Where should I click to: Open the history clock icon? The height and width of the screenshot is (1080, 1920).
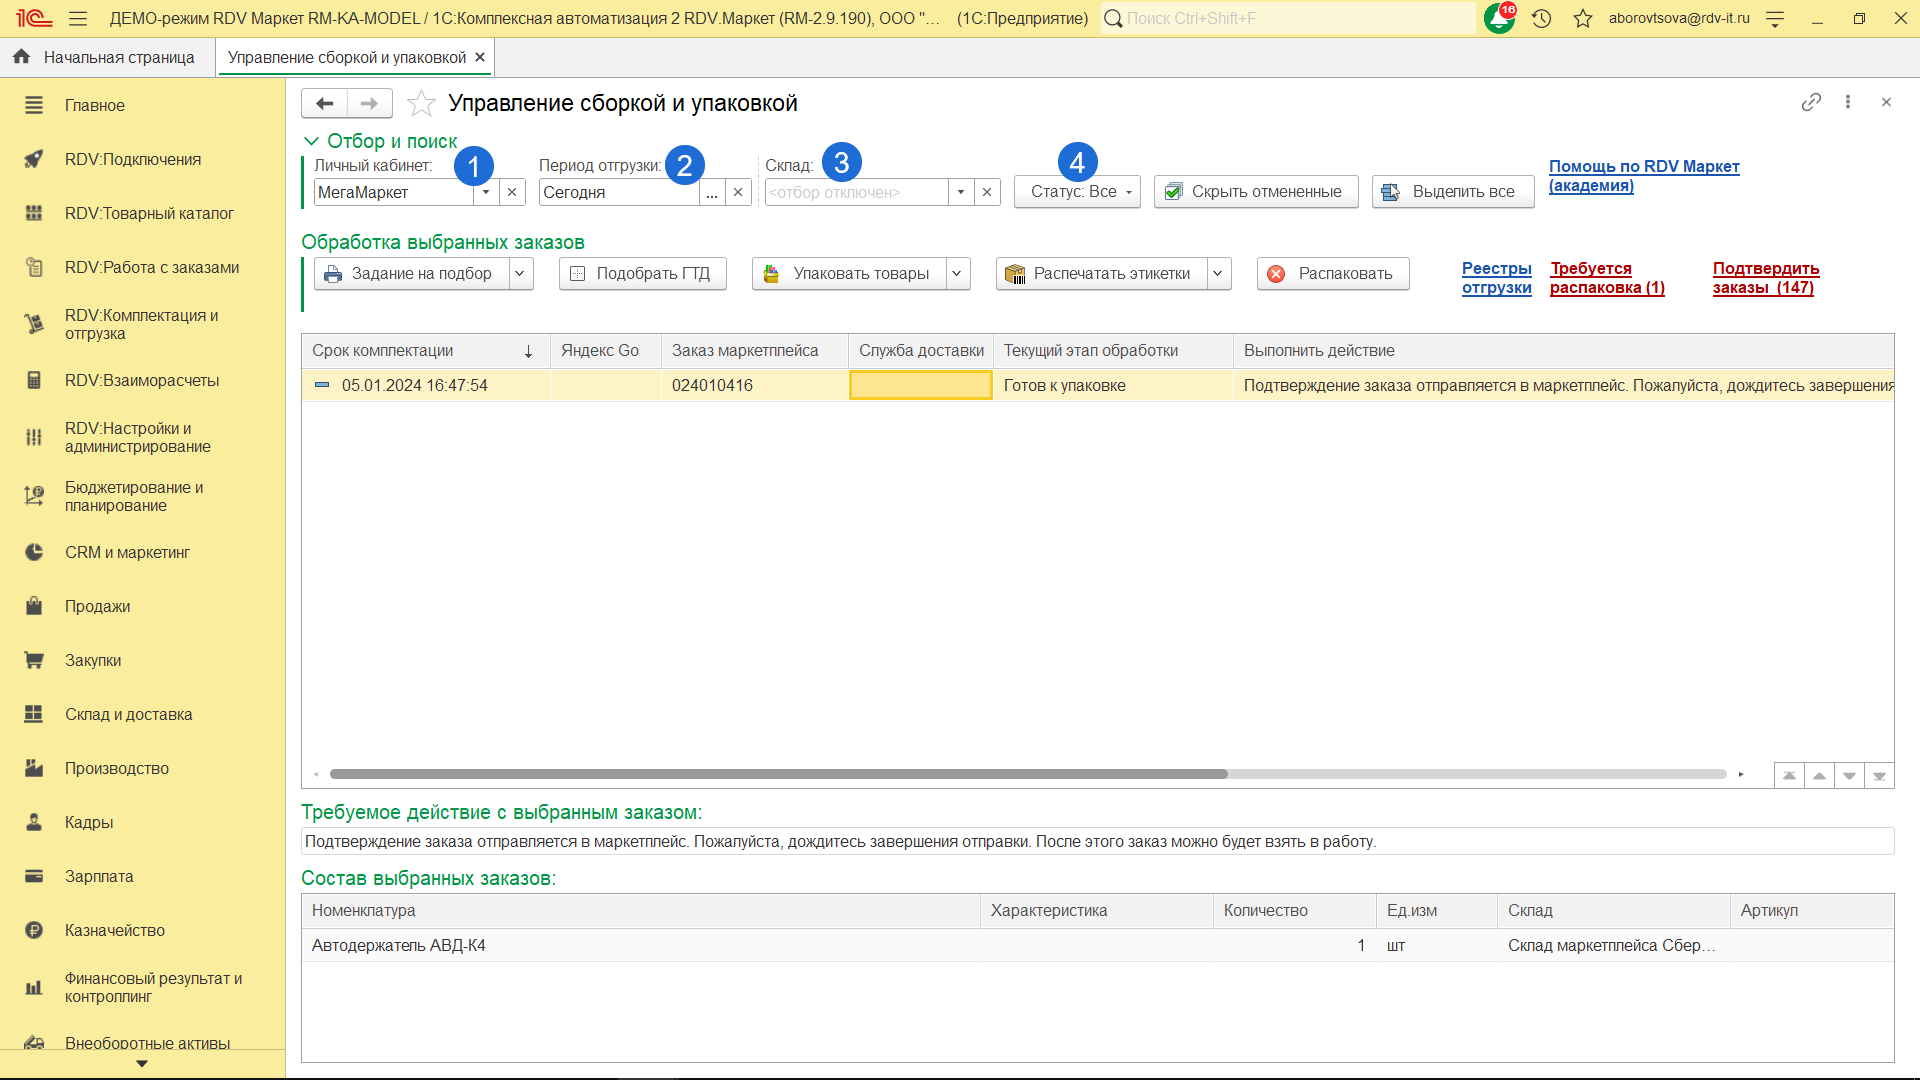tap(1541, 18)
